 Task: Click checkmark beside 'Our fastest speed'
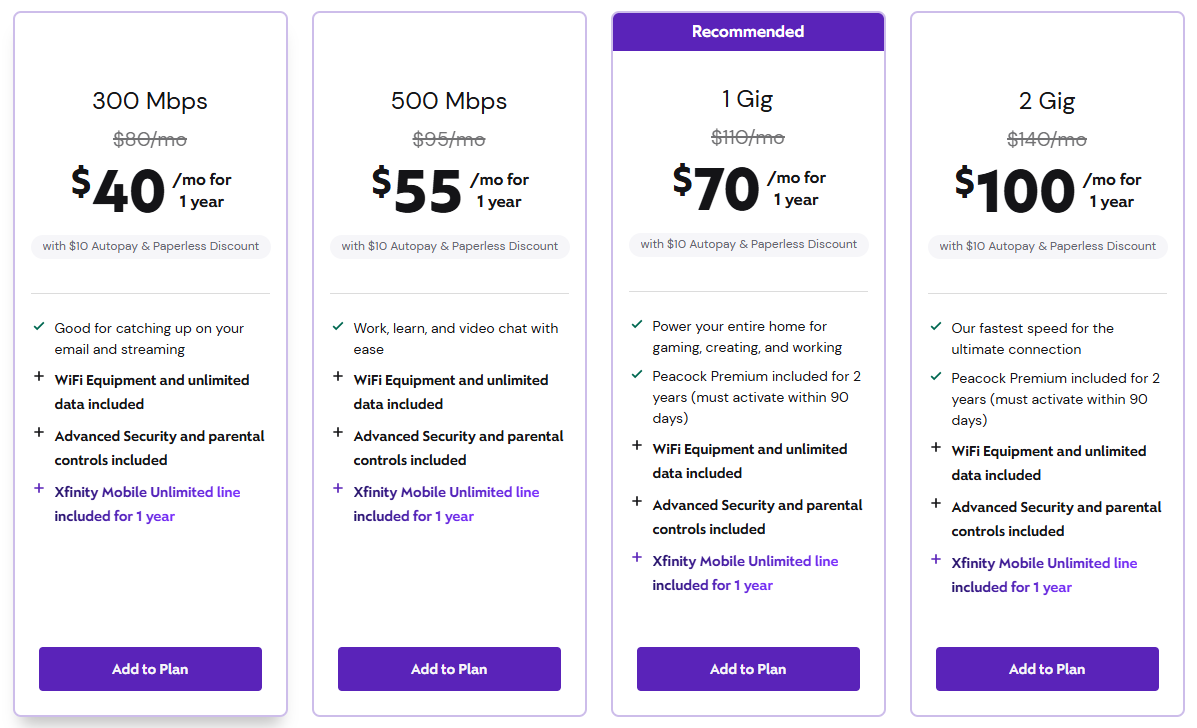coord(936,327)
